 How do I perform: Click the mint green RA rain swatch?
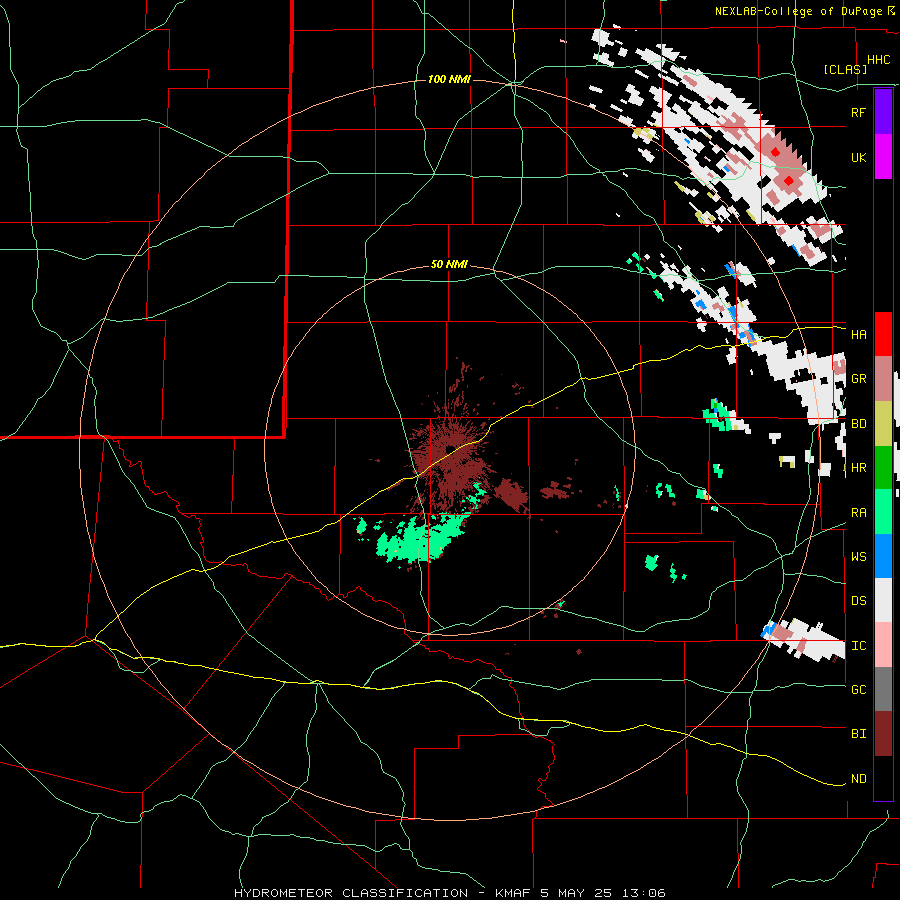[883, 512]
